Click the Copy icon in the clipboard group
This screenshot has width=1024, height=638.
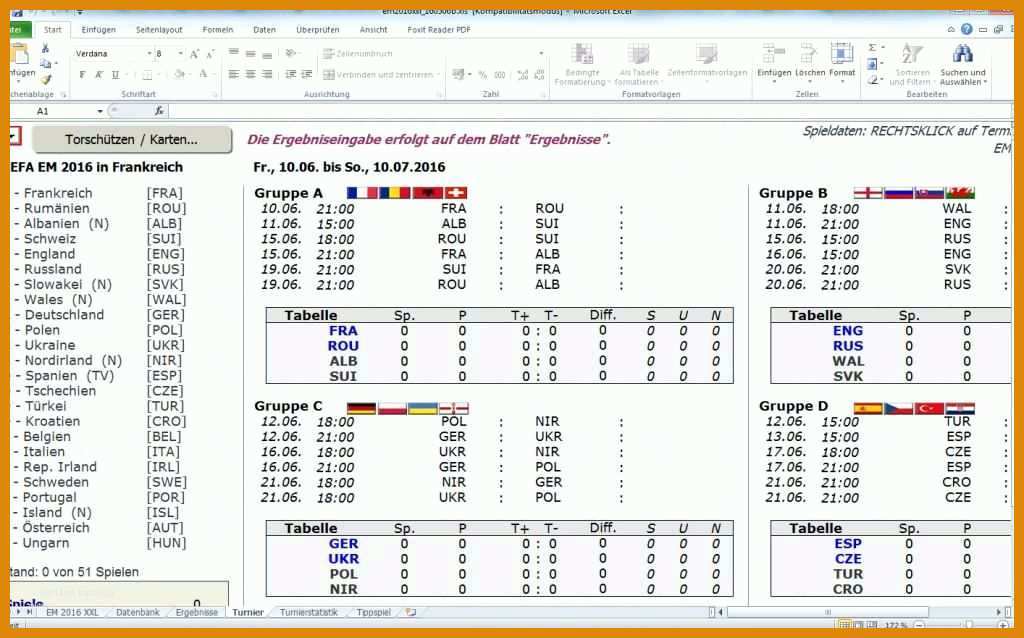tap(46, 63)
